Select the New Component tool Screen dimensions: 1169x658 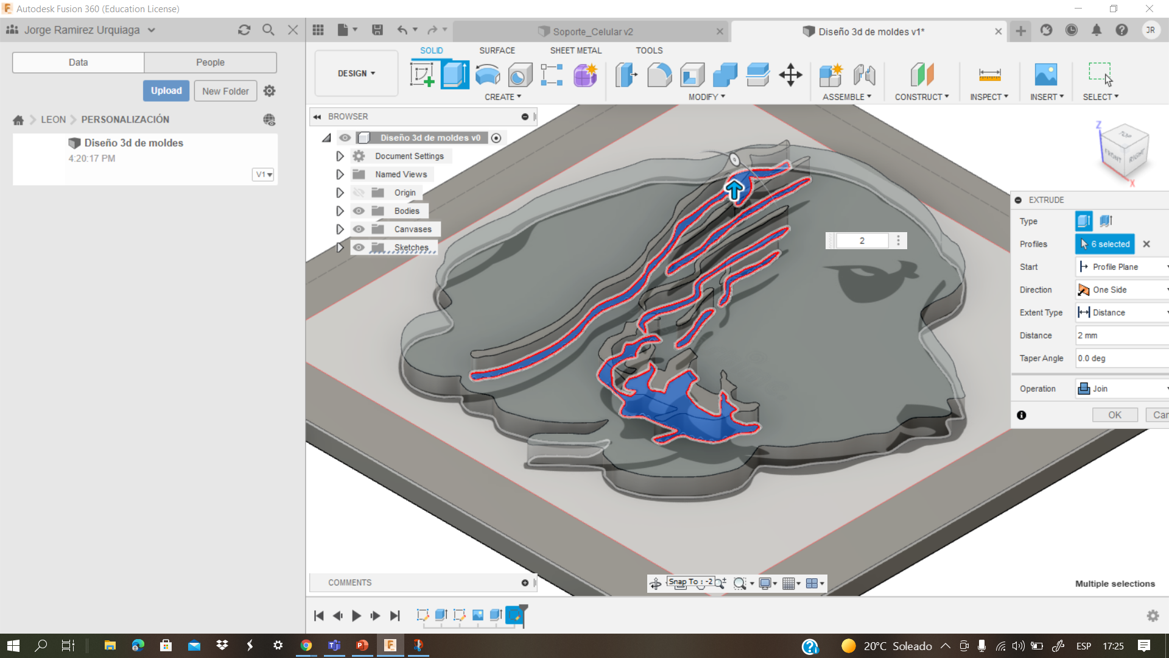[831, 75]
